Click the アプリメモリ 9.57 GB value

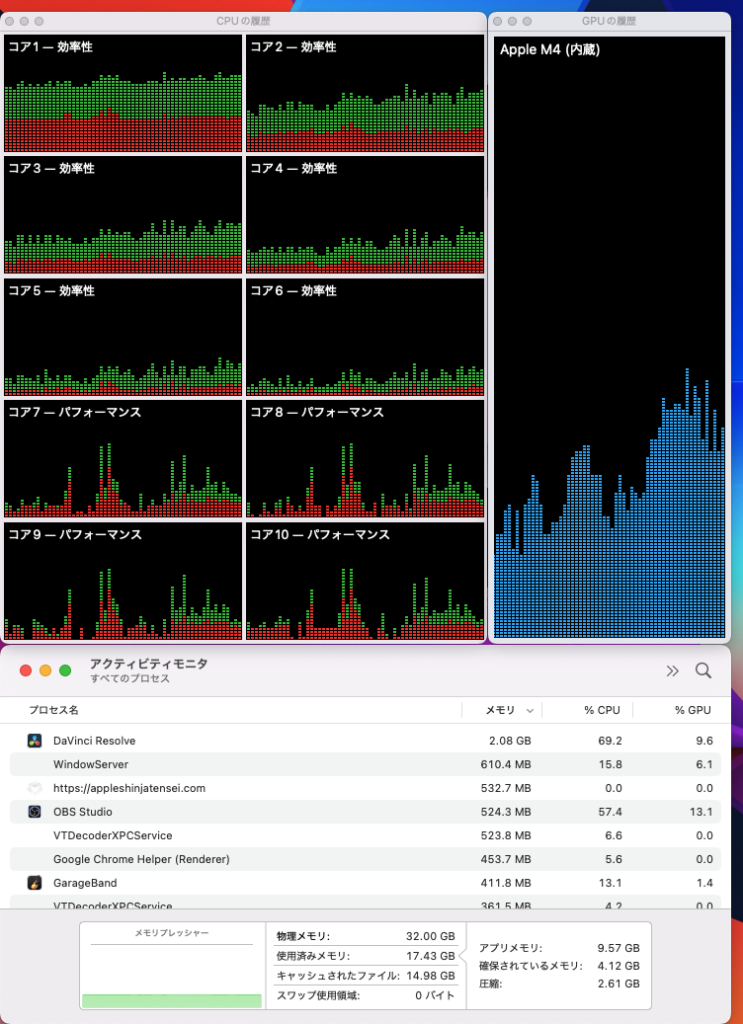click(x=618, y=948)
